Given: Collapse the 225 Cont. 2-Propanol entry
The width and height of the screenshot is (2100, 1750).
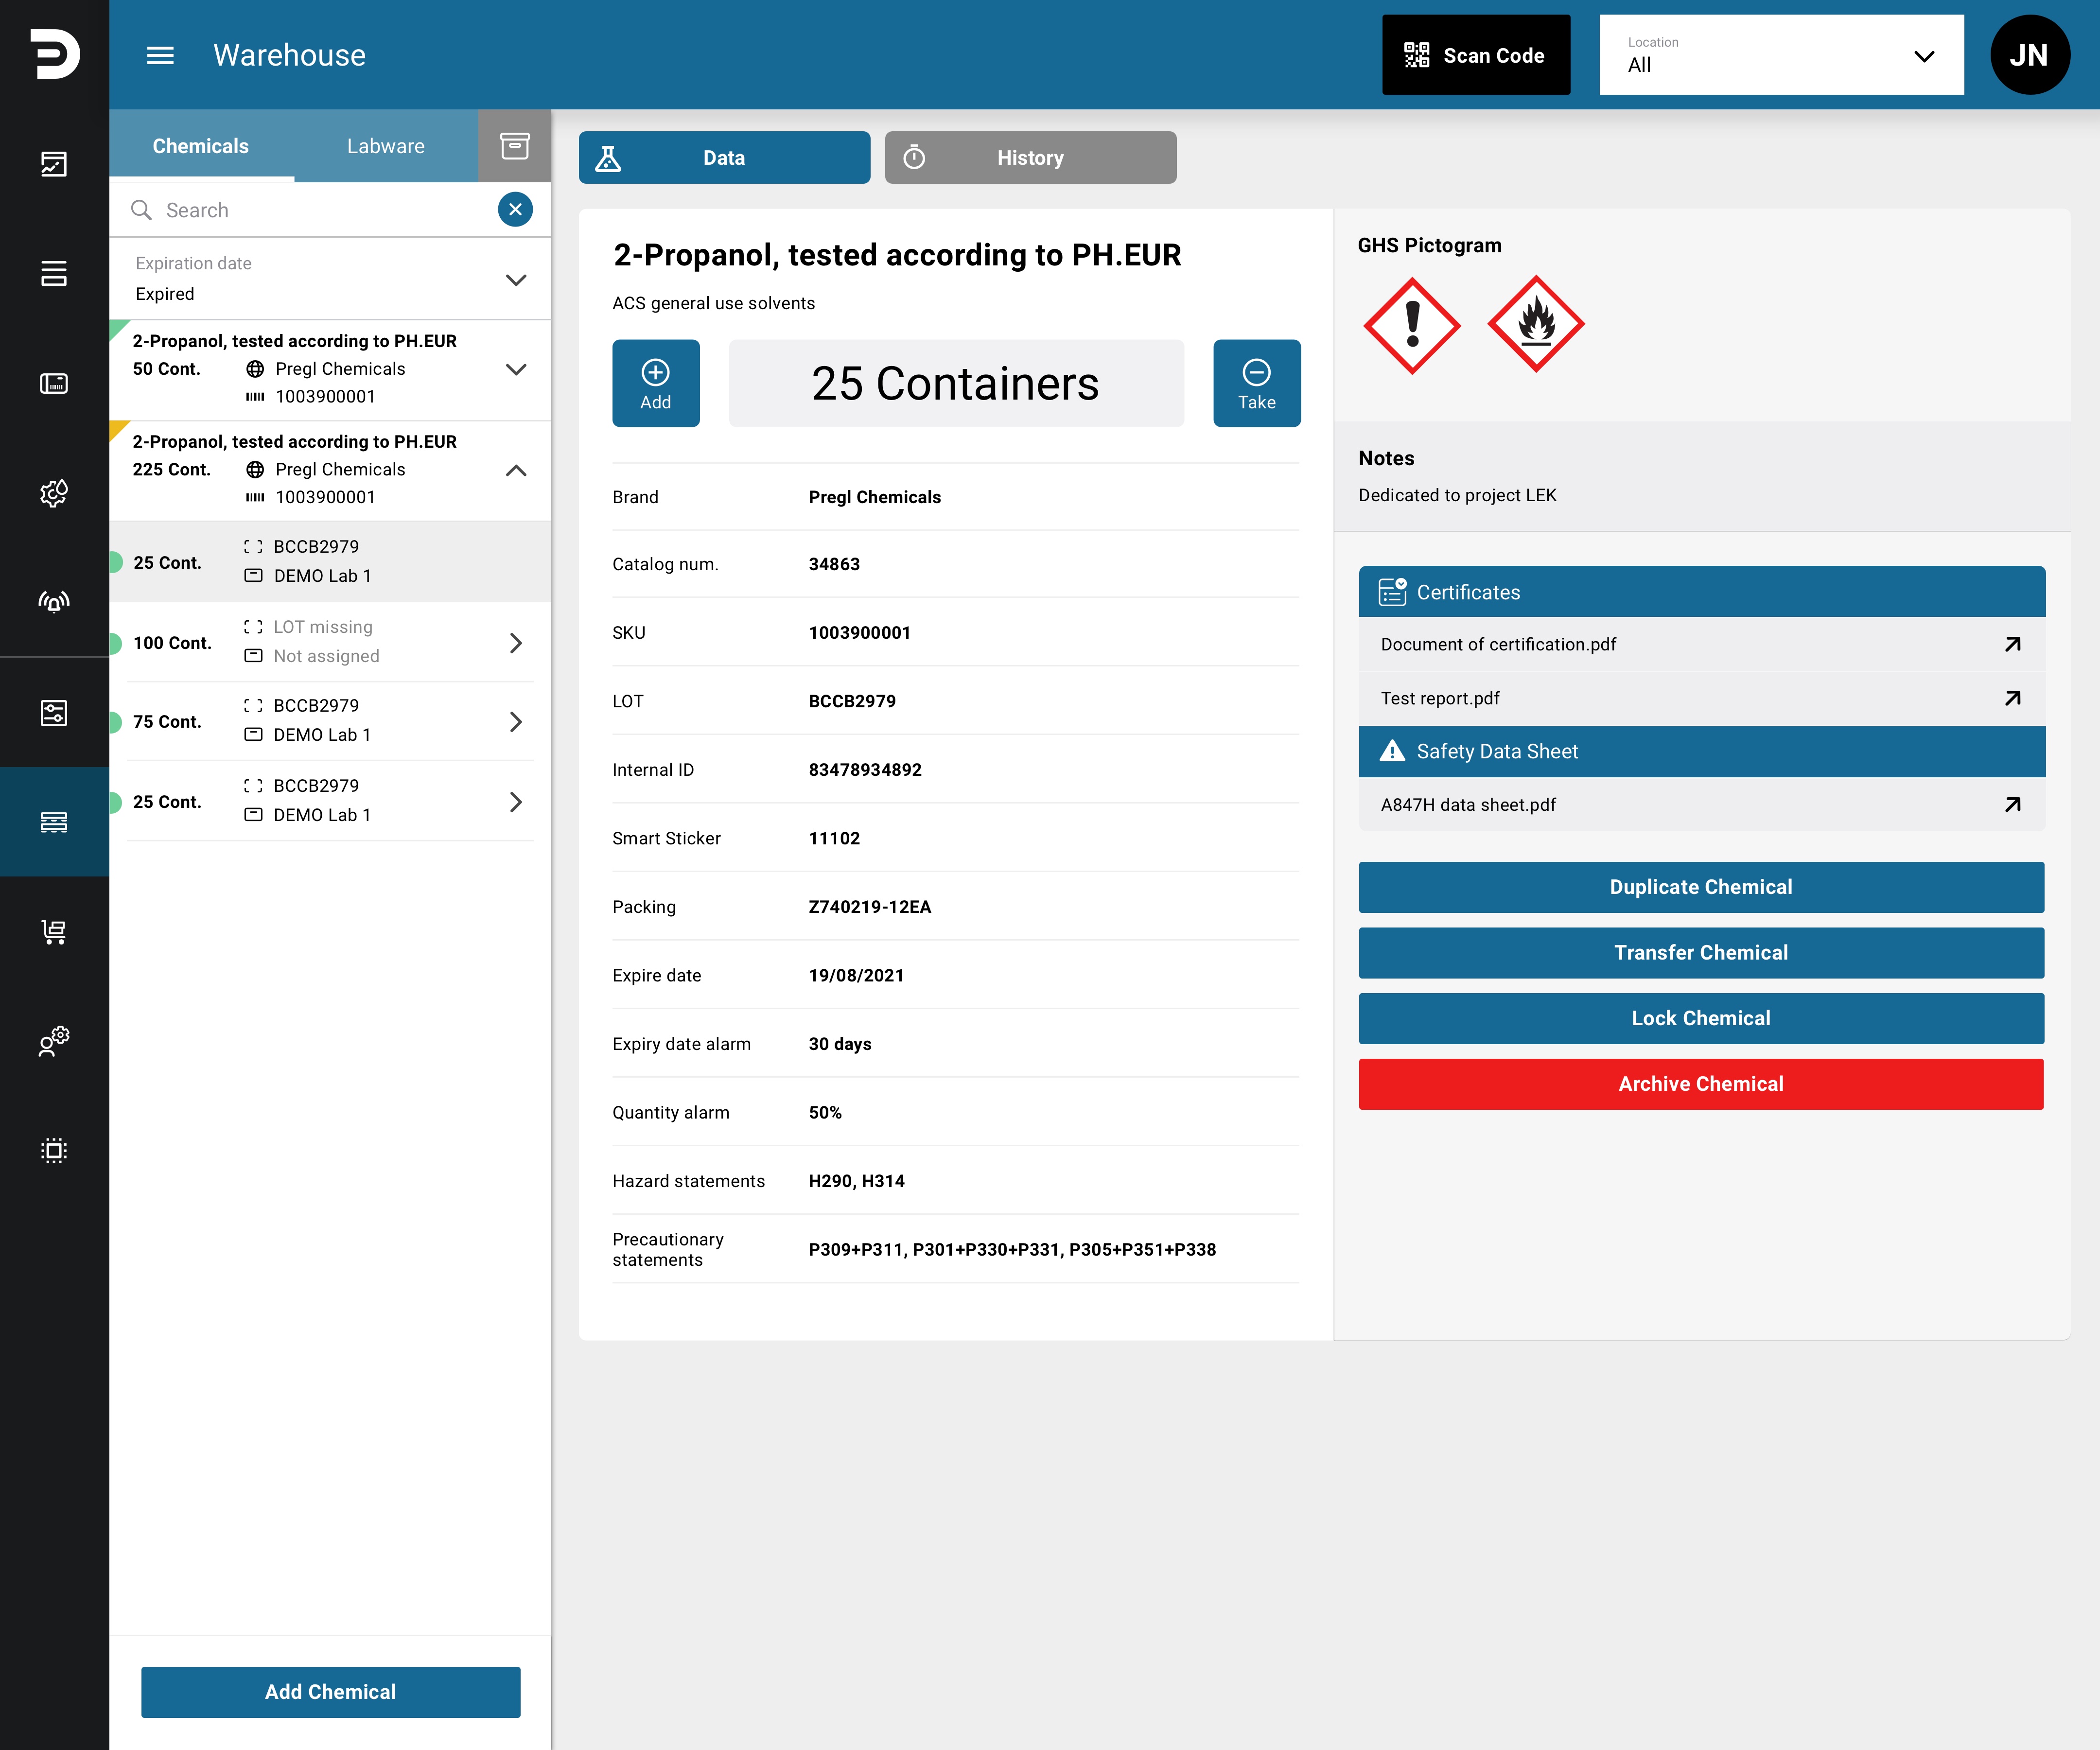Looking at the screenshot, I should pos(515,470).
